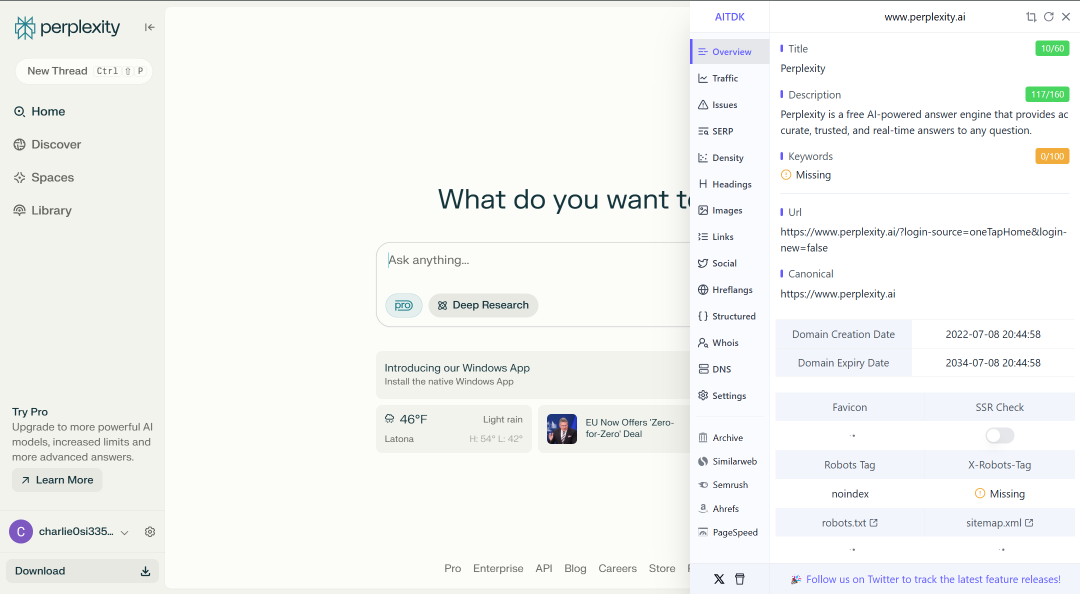Click the AITDK header label

729,17
